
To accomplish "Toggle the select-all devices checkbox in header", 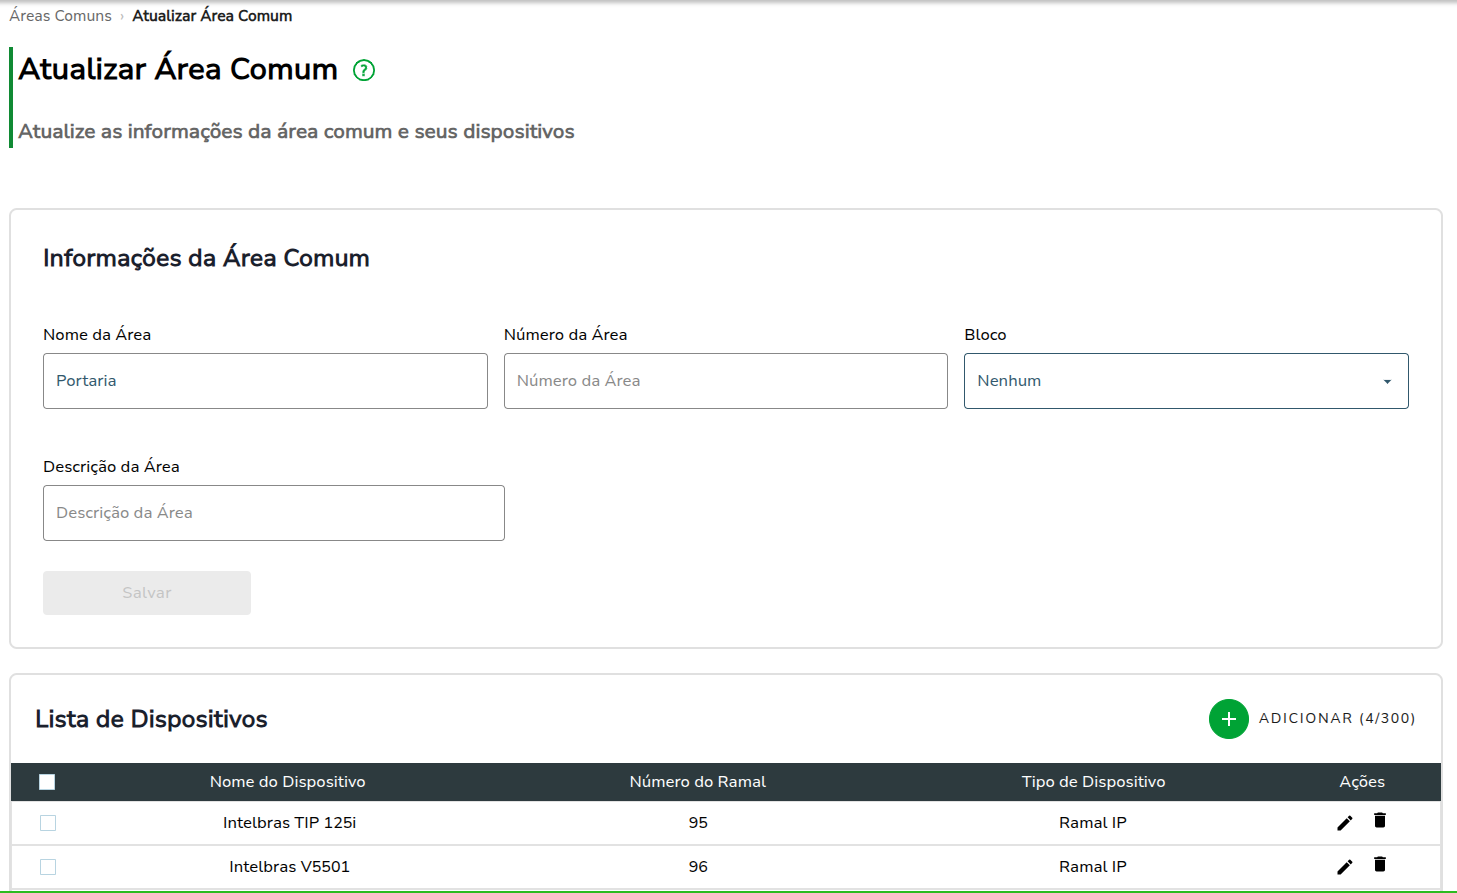I will (47, 782).
